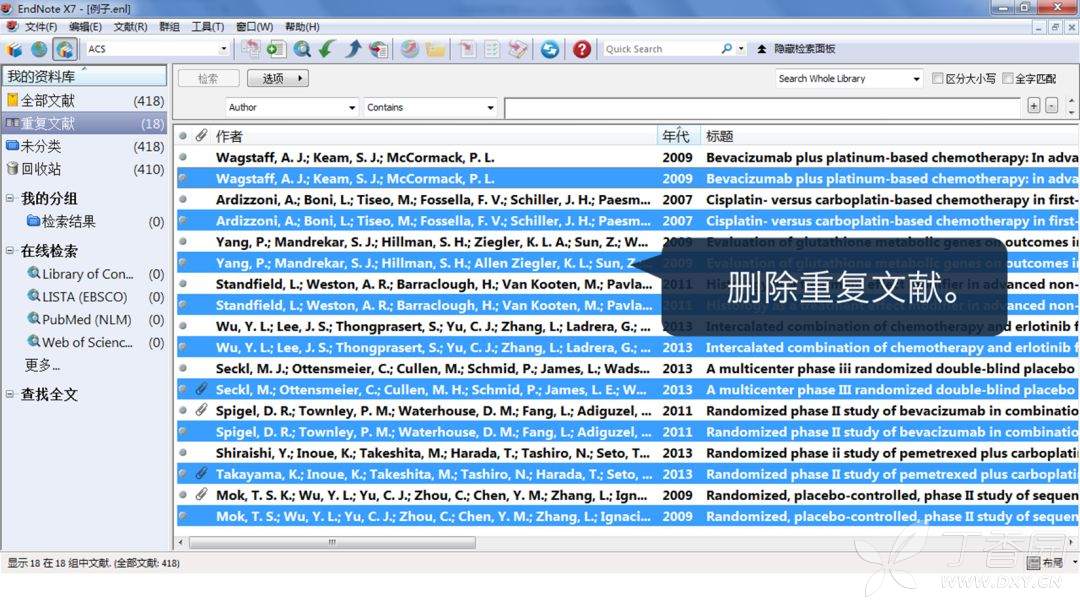This screenshot has width=1080, height=608.
Task: Click Copy to Local Library toolbar icon
Action: coord(250,49)
